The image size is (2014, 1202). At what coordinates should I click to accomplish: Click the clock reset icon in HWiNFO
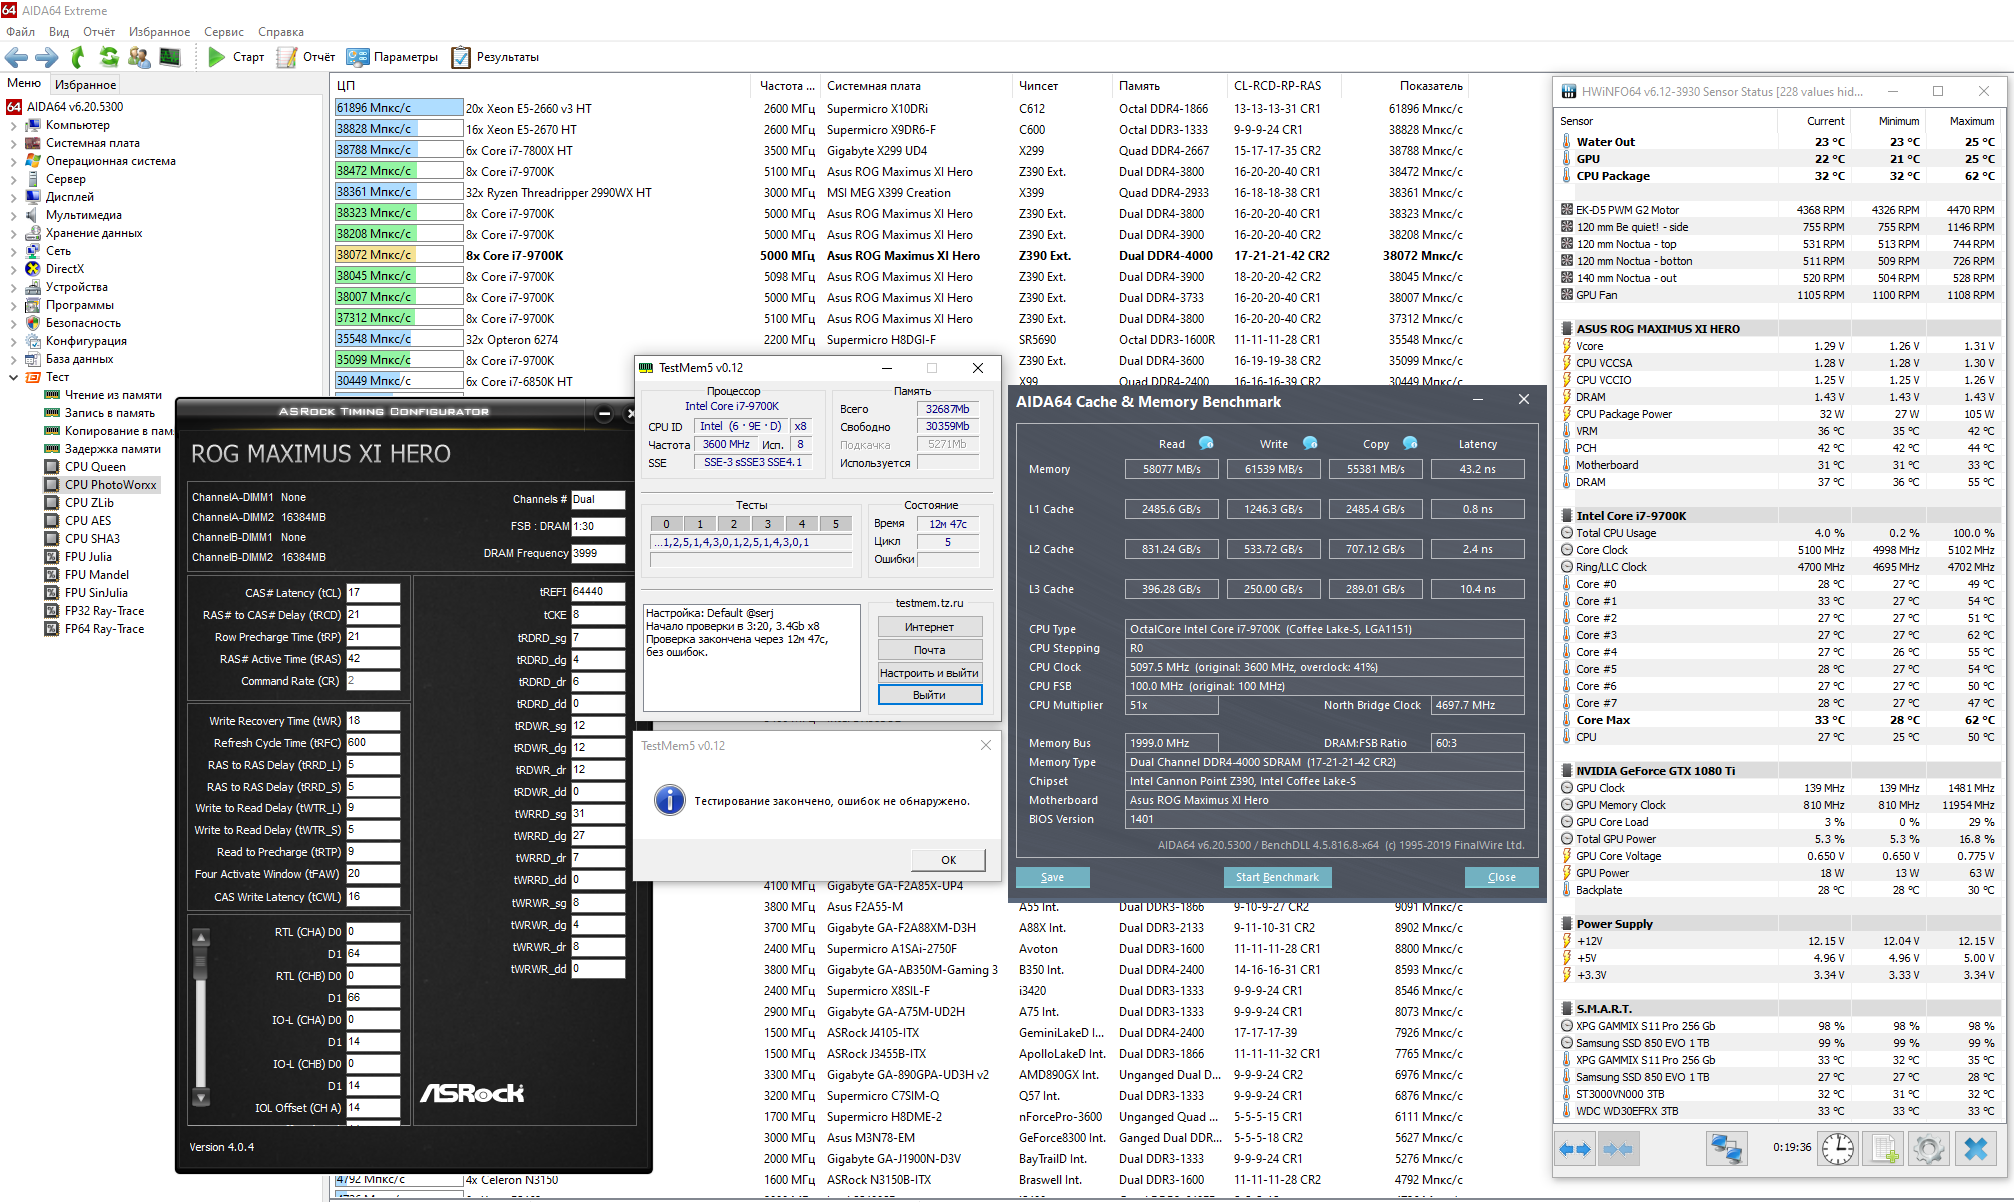tap(1837, 1149)
